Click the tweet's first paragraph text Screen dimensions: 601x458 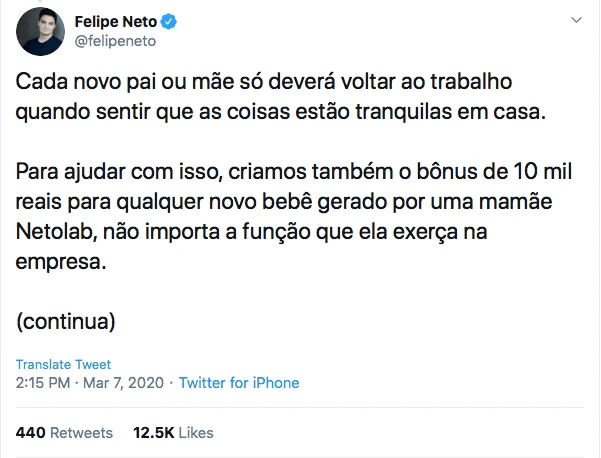(x=282, y=95)
